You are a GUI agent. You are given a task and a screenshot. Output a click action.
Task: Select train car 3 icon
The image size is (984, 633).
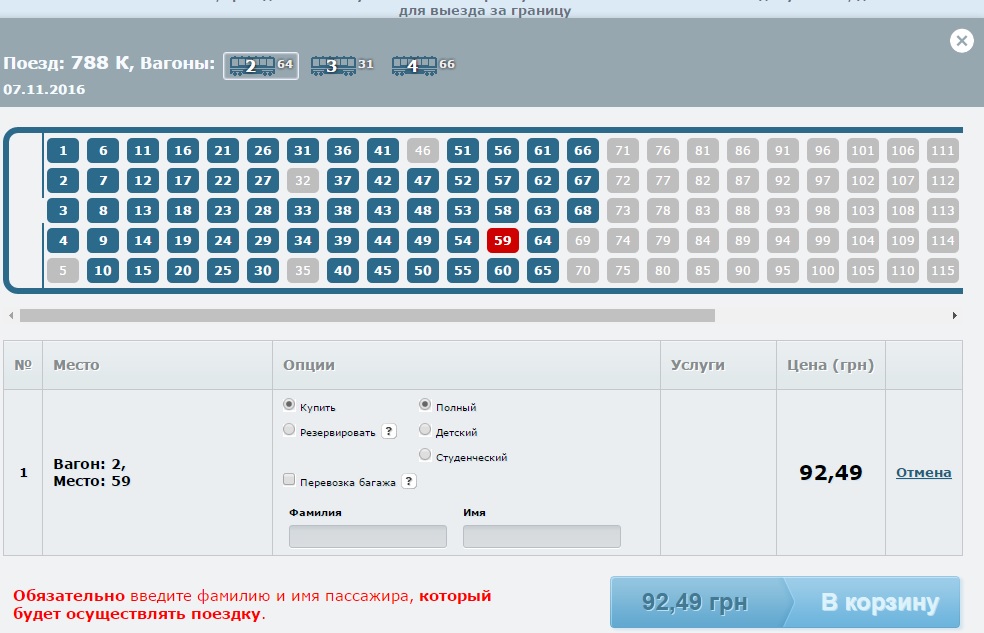point(333,66)
